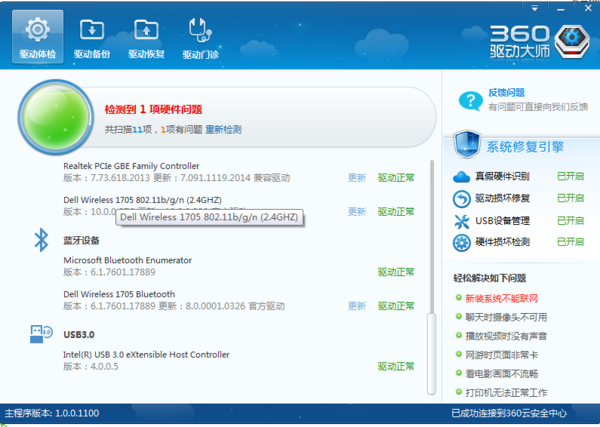The image size is (600, 427).
Task: Open the 驱动备份 (driver backup) tab
Action: point(91,37)
